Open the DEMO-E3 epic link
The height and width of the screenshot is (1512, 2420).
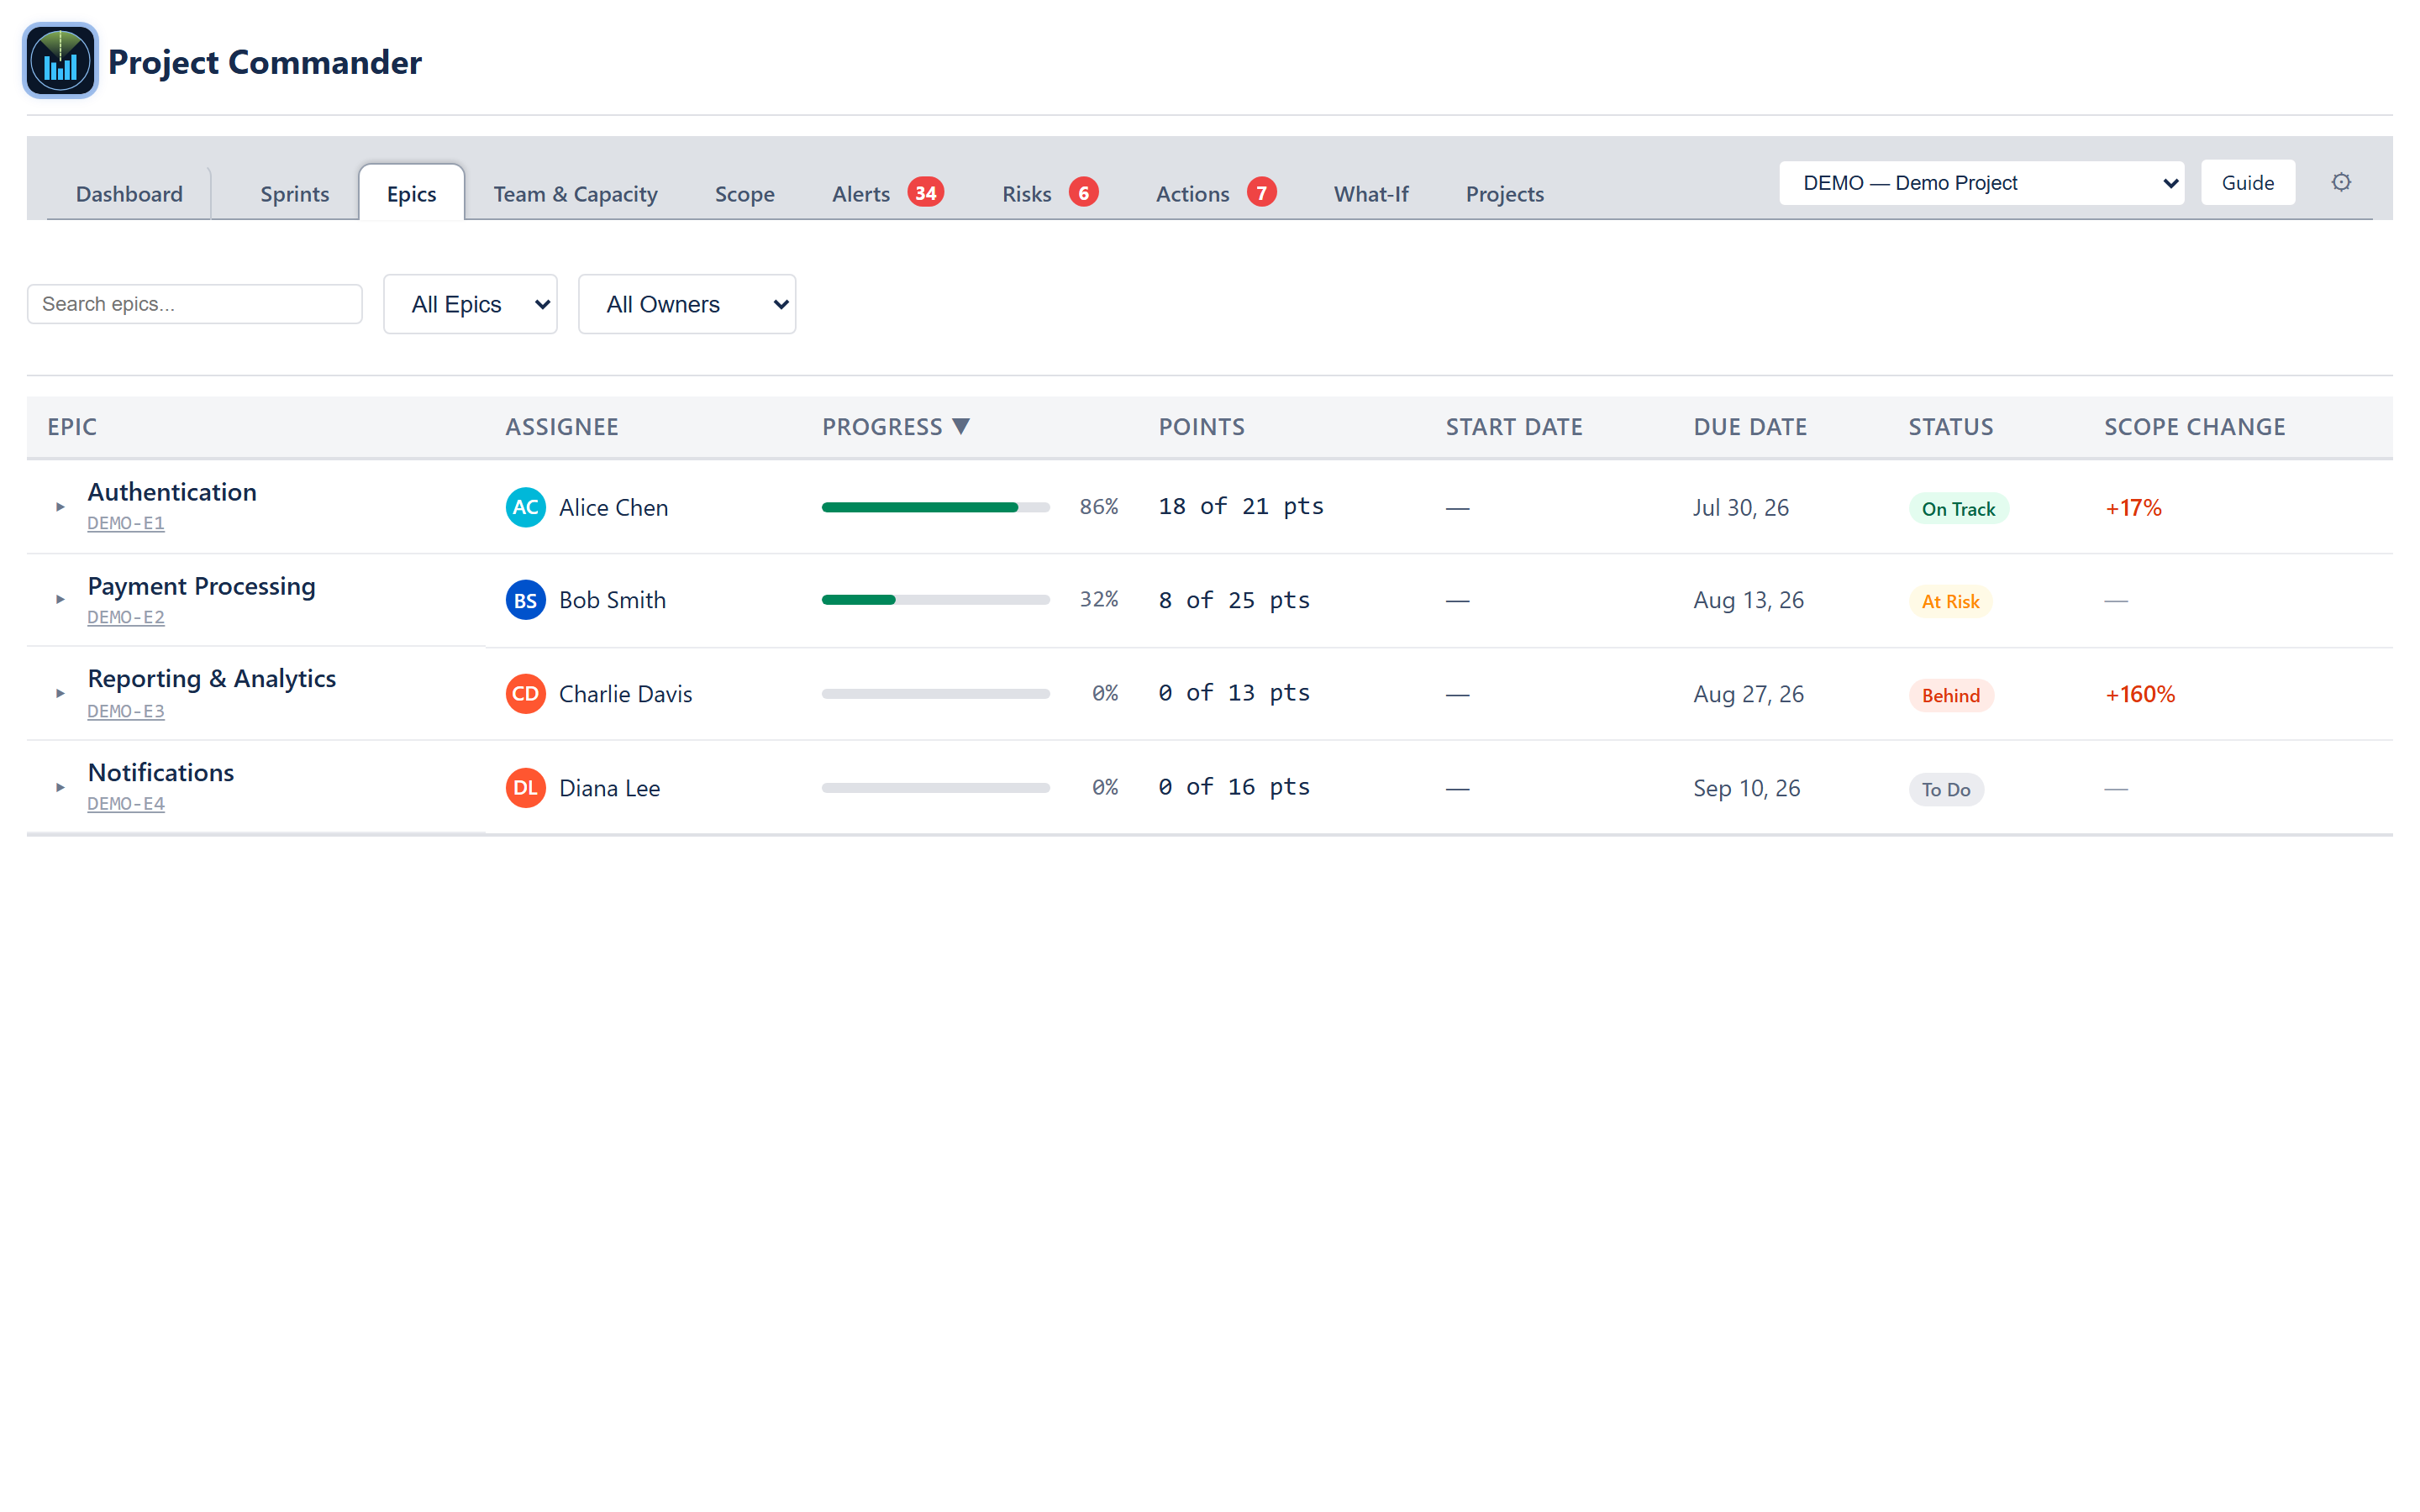click(x=126, y=711)
